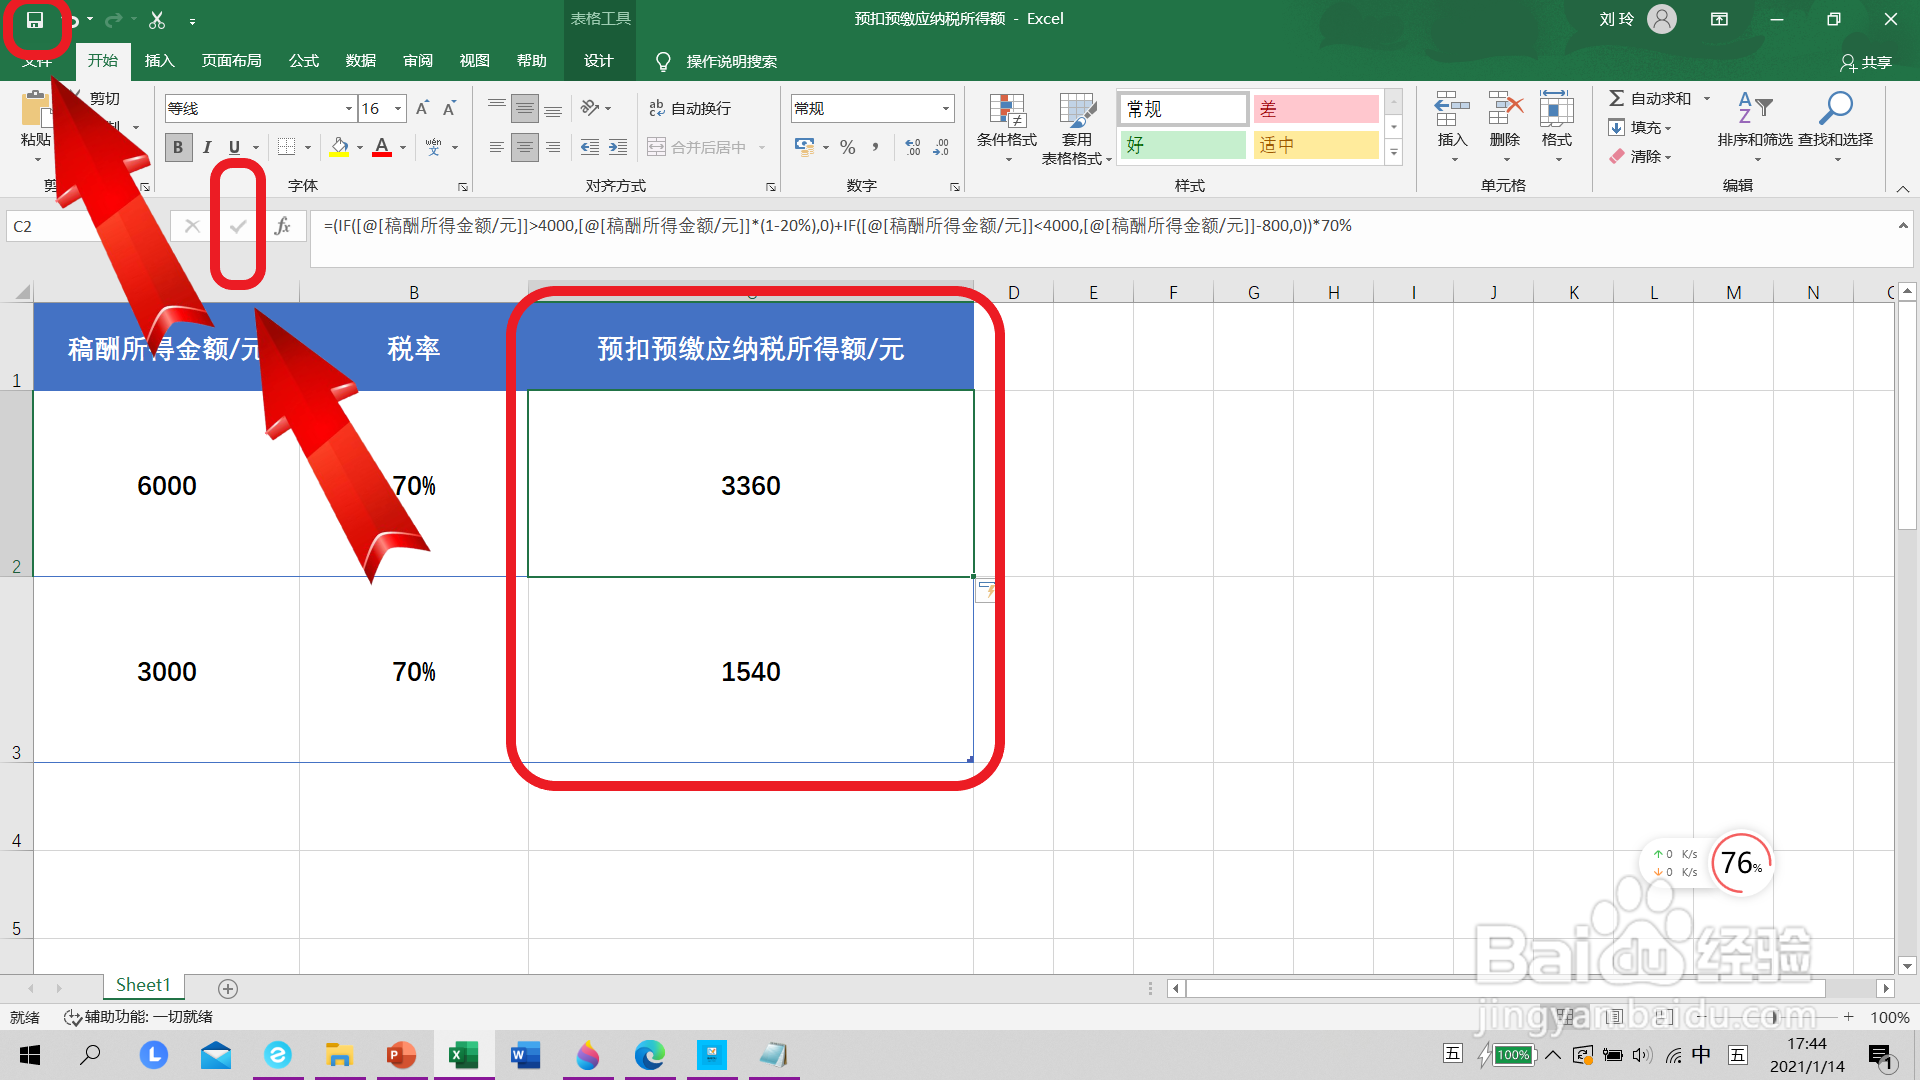Open font group dialog launcher
The height and width of the screenshot is (1080, 1920).
(x=463, y=187)
